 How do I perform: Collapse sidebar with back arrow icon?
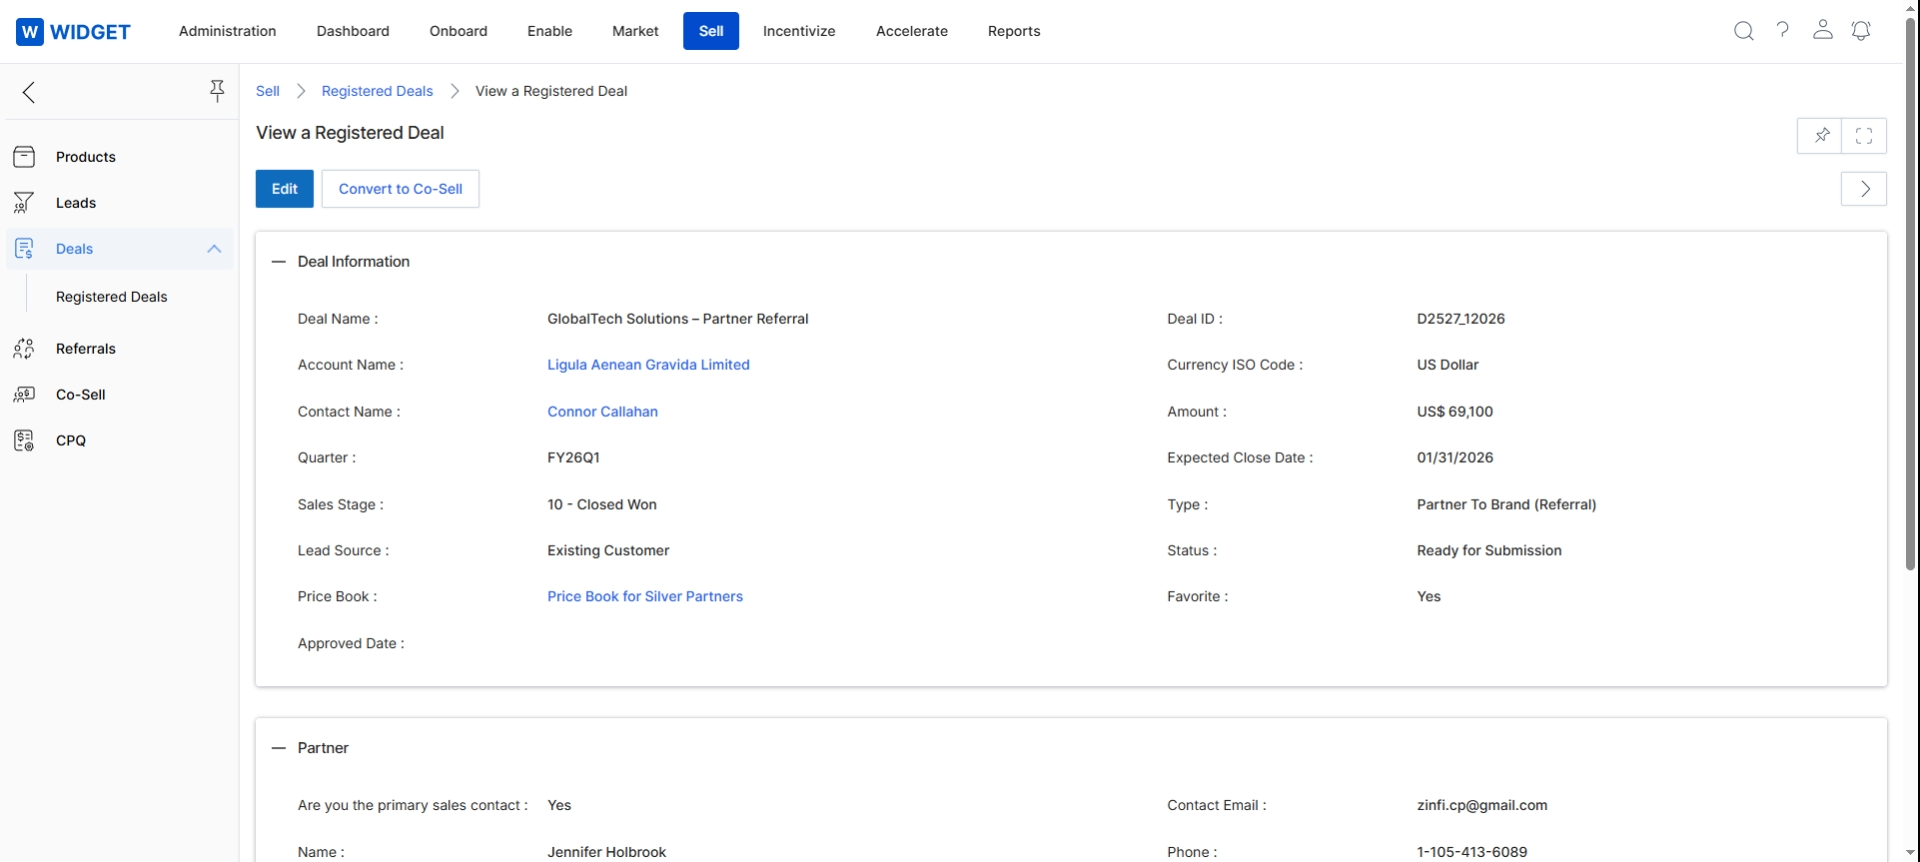[29, 93]
